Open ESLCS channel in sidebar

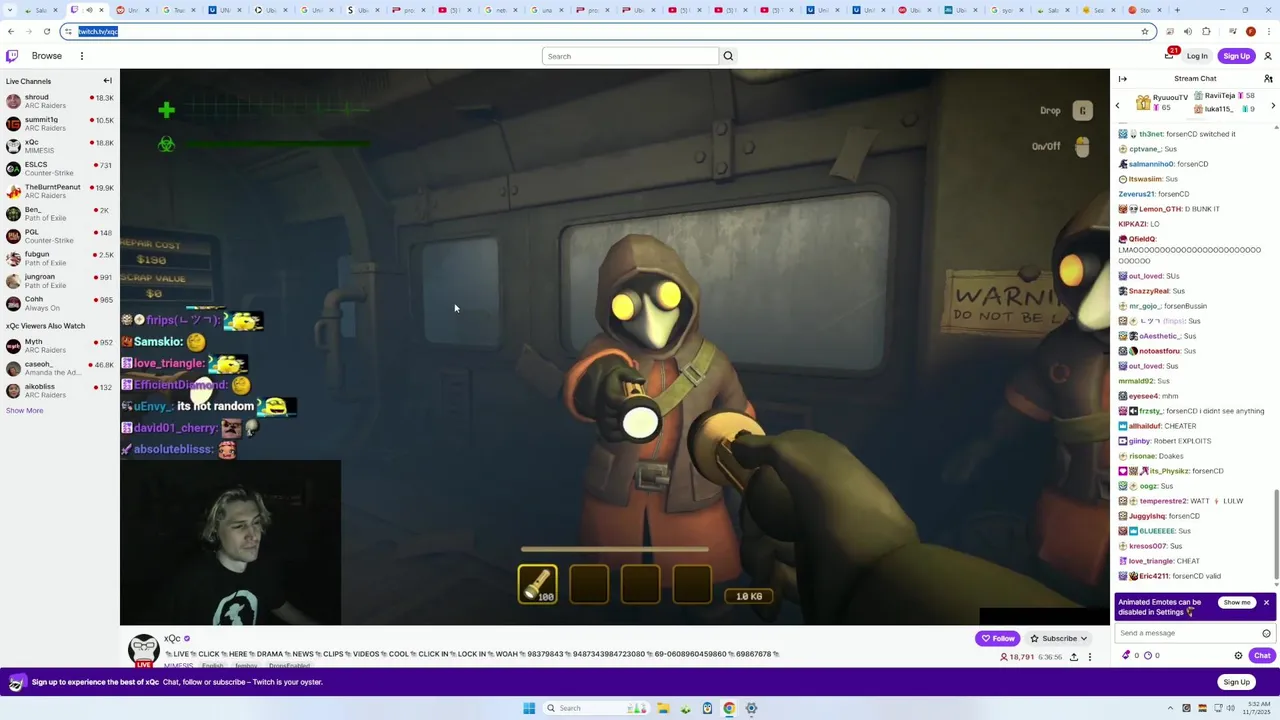59,168
